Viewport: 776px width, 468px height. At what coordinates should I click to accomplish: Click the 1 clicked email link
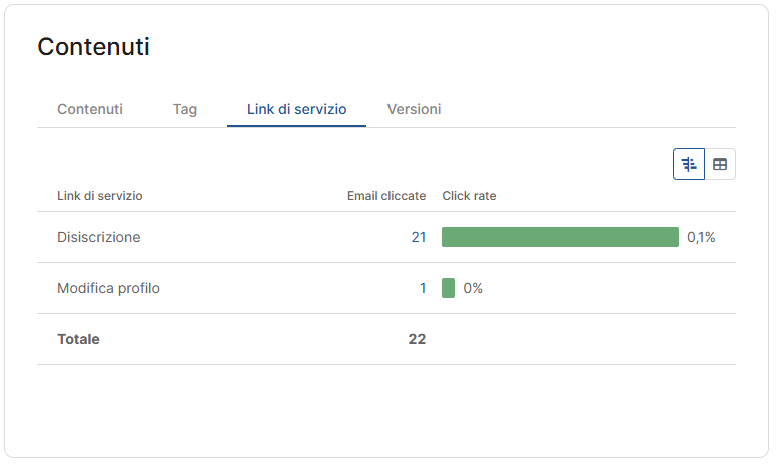423,288
